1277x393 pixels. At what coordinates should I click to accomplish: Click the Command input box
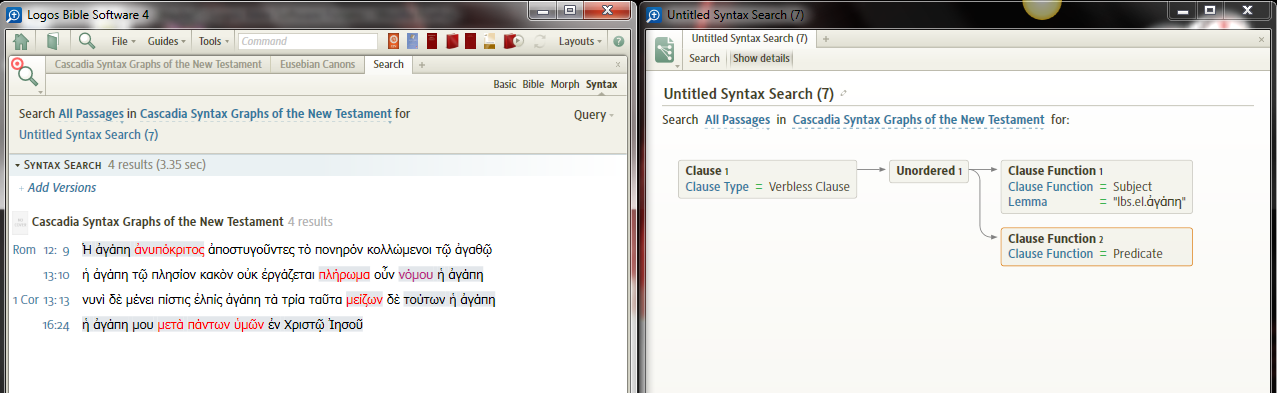point(309,41)
